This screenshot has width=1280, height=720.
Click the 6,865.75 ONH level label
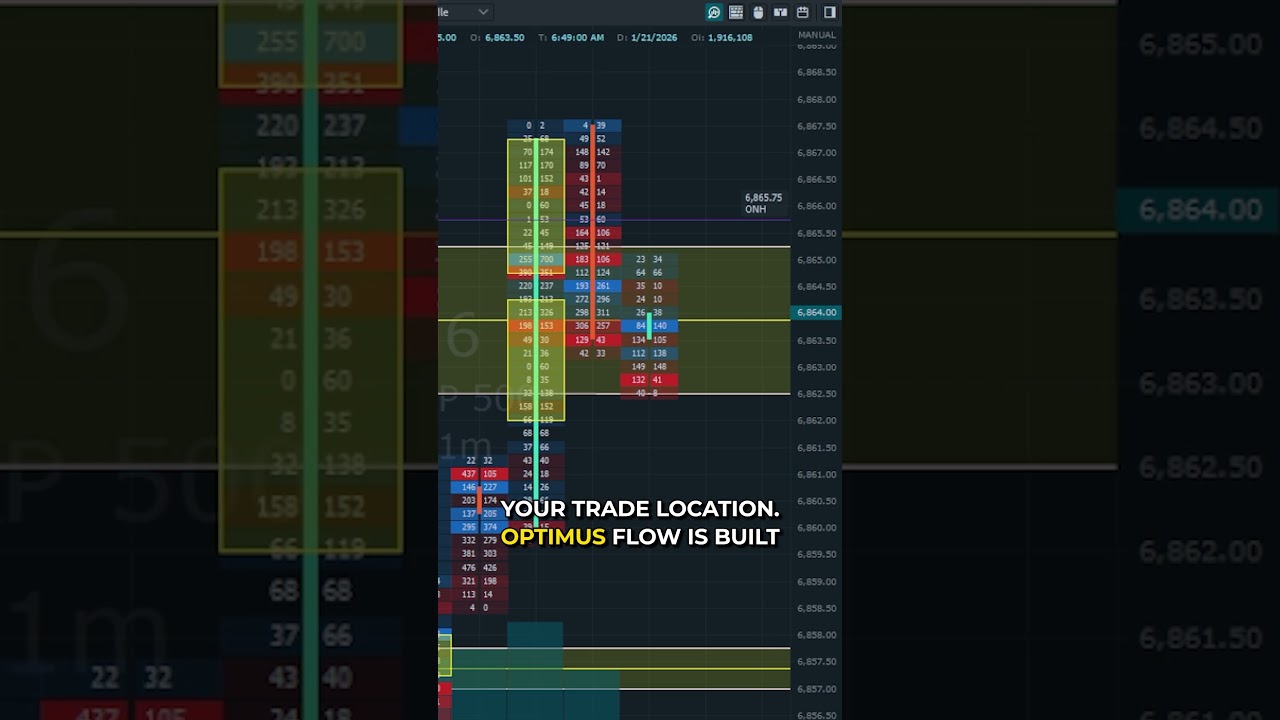pyautogui.click(x=764, y=204)
